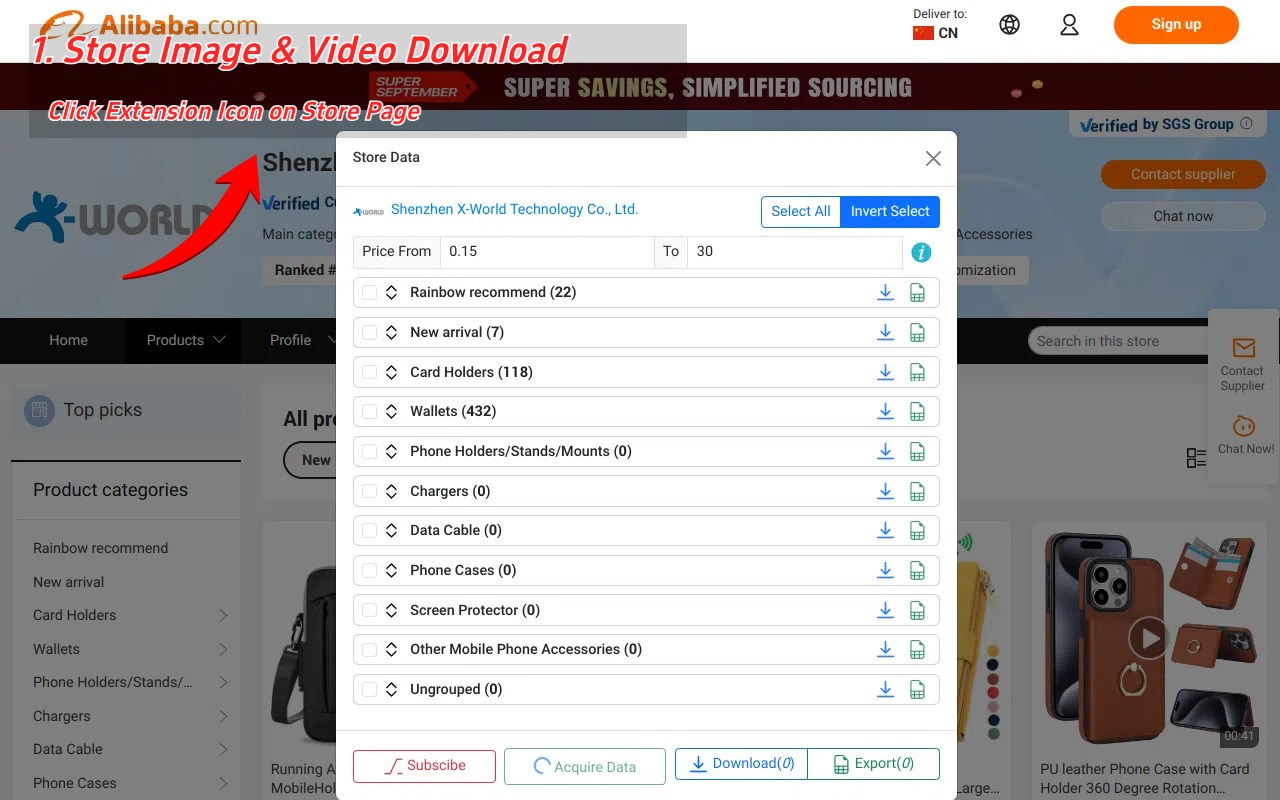
Task: Open the Products dropdown in store nav
Action: tap(186, 340)
